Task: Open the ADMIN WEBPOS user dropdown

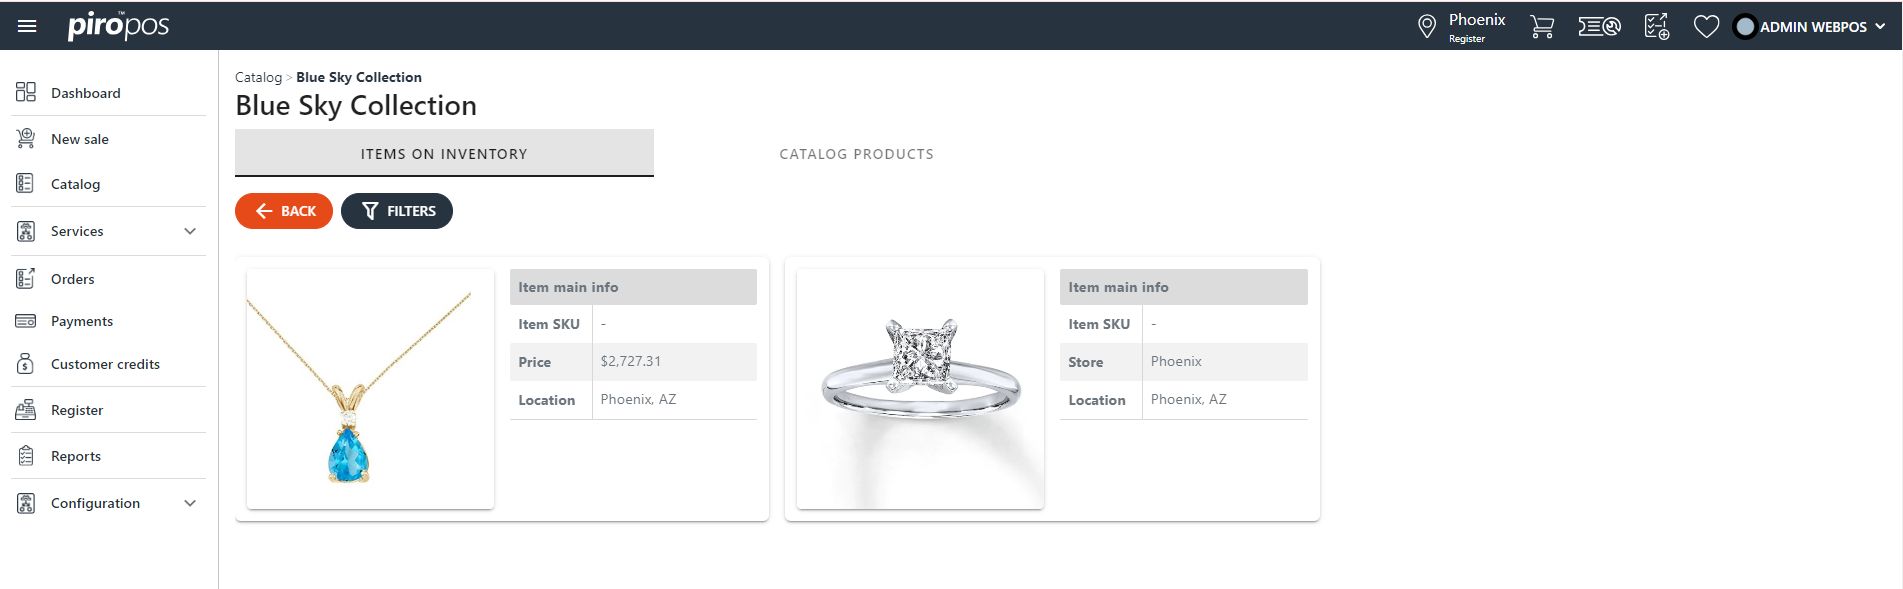Action: (1810, 27)
